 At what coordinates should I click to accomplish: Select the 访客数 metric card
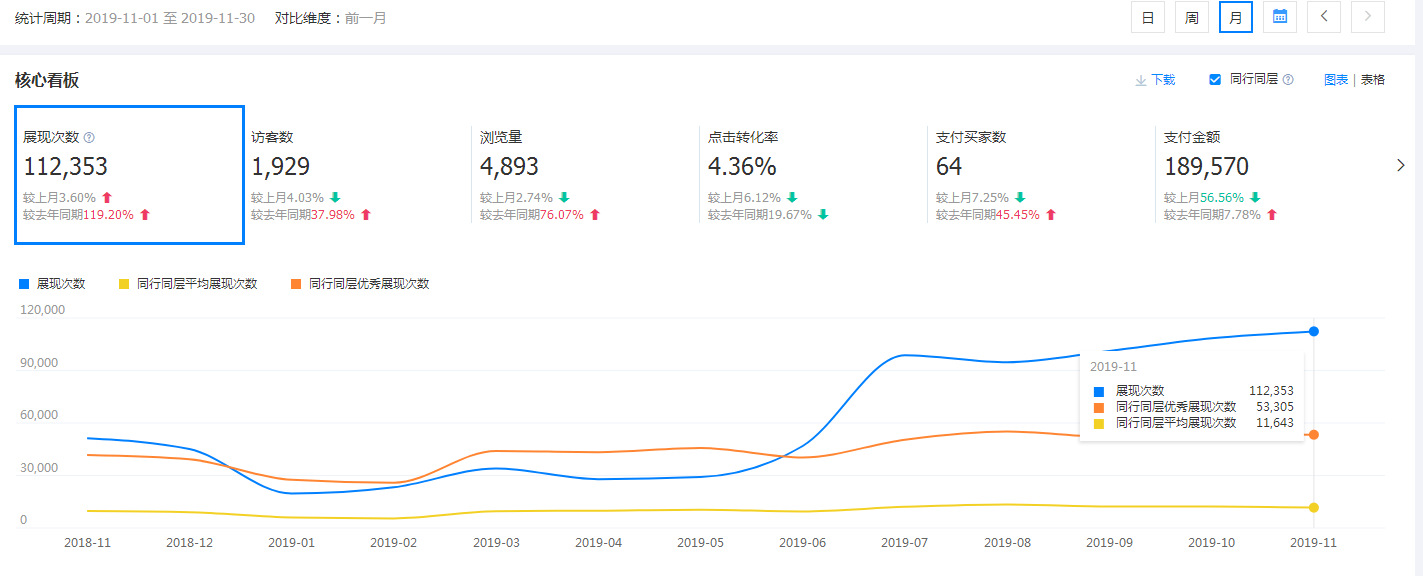(x=357, y=175)
